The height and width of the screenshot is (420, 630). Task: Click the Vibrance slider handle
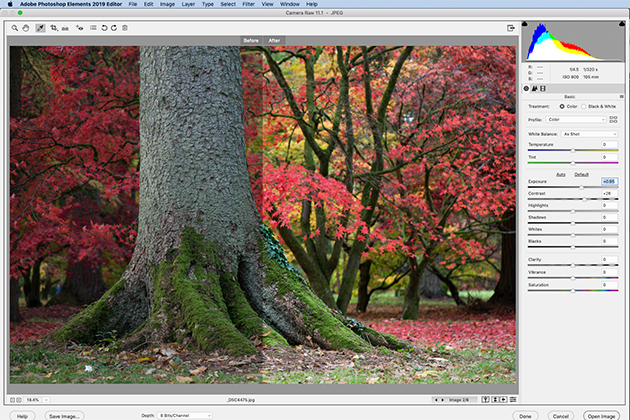573,278
